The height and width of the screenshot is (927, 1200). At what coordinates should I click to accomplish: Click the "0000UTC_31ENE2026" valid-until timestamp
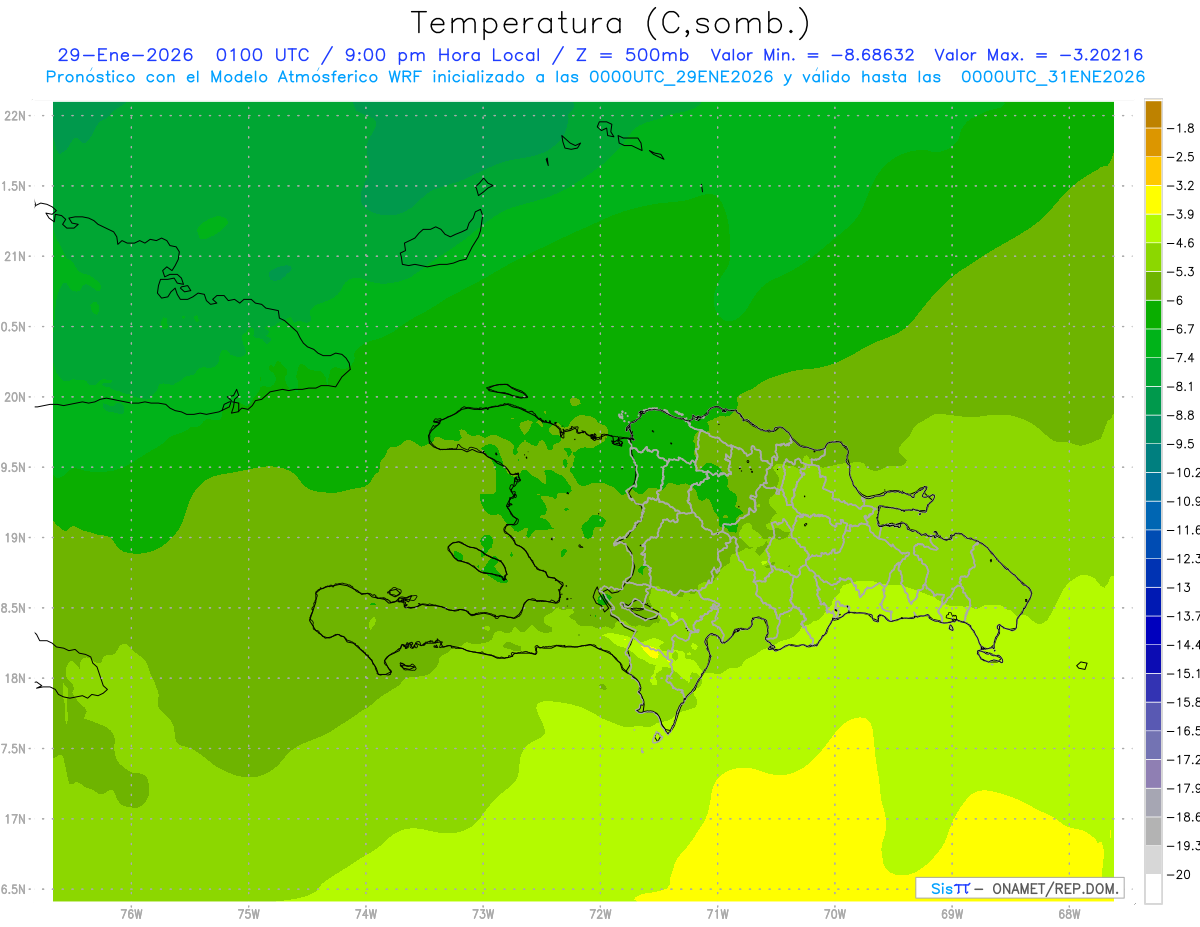coord(1052,77)
